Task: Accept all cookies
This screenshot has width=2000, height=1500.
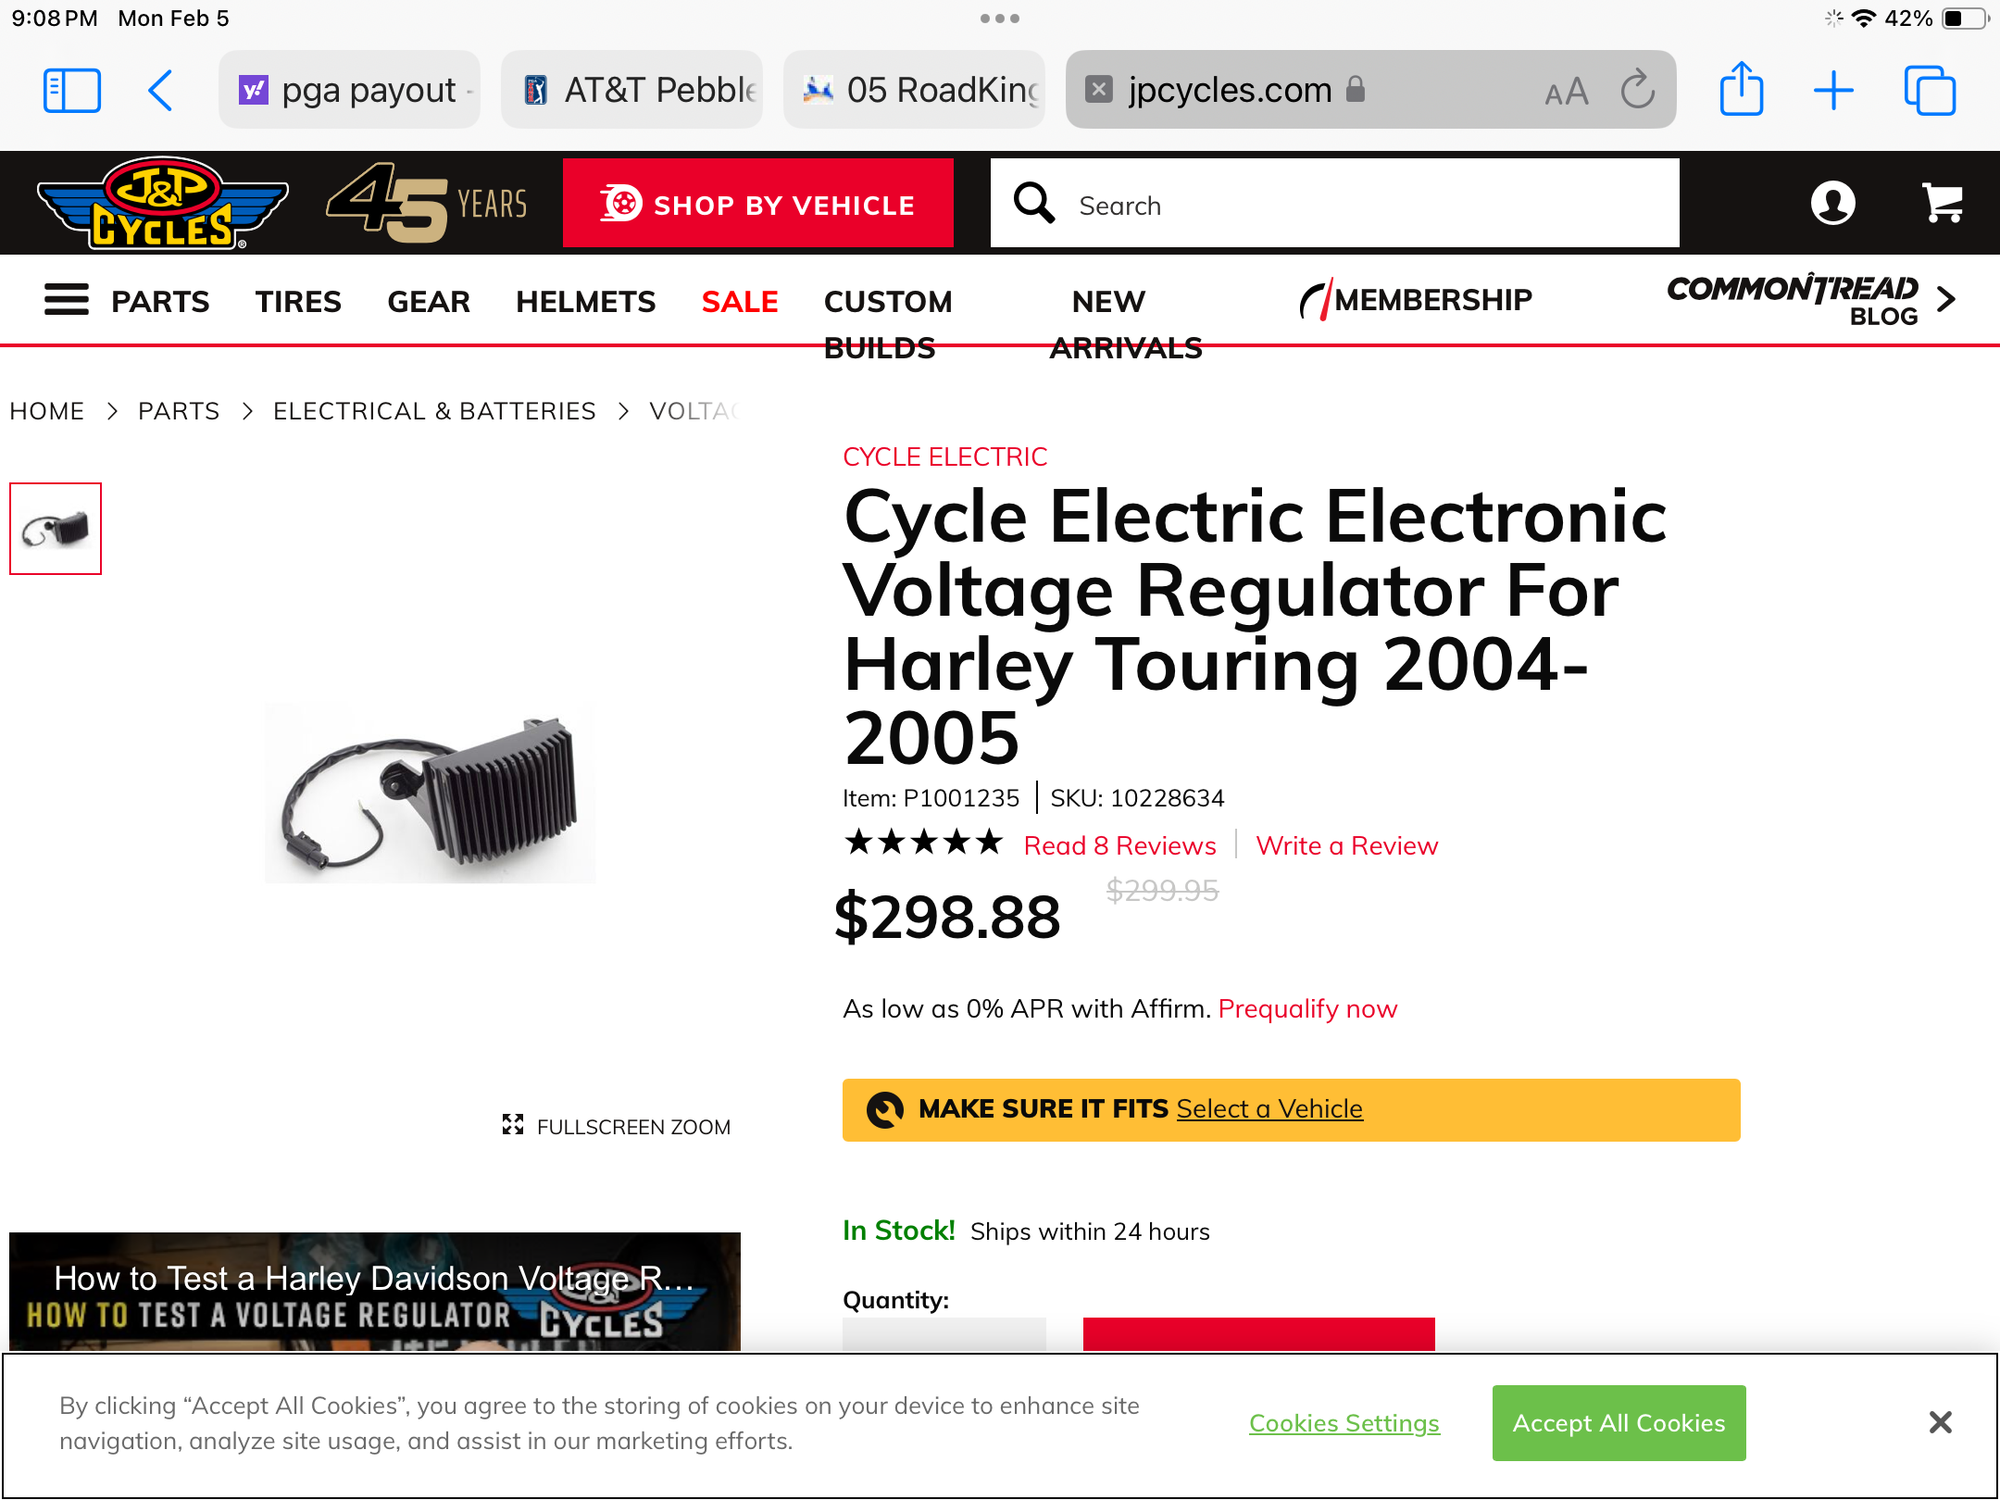Action: coord(1618,1422)
